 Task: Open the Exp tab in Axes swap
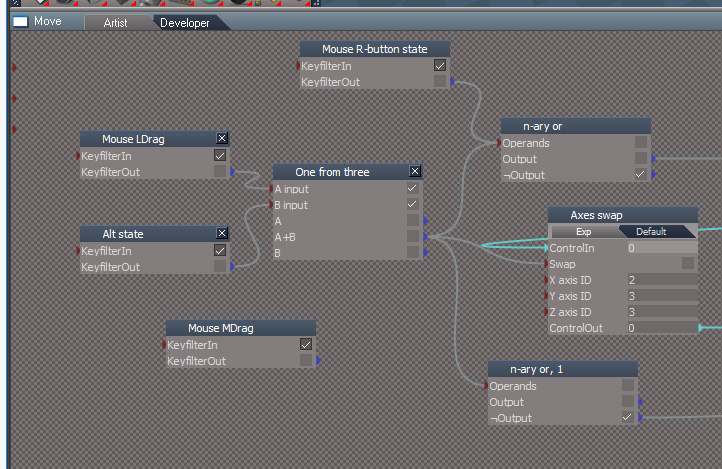[x=583, y=232]
